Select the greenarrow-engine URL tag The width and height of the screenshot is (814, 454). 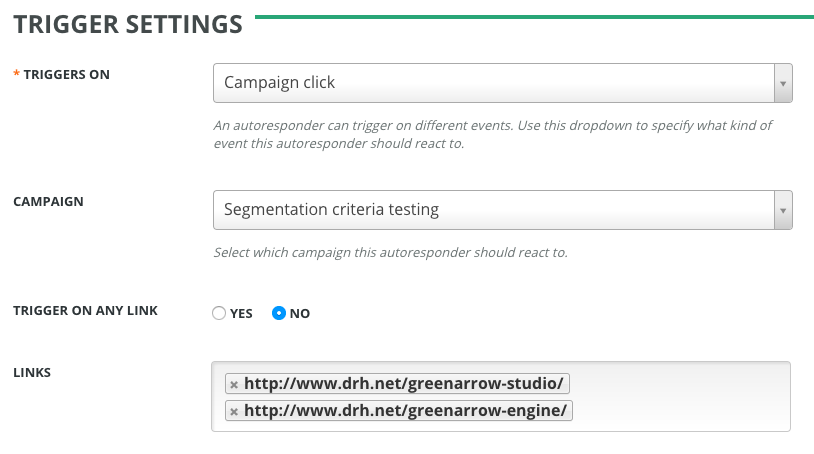click(406, 411)
